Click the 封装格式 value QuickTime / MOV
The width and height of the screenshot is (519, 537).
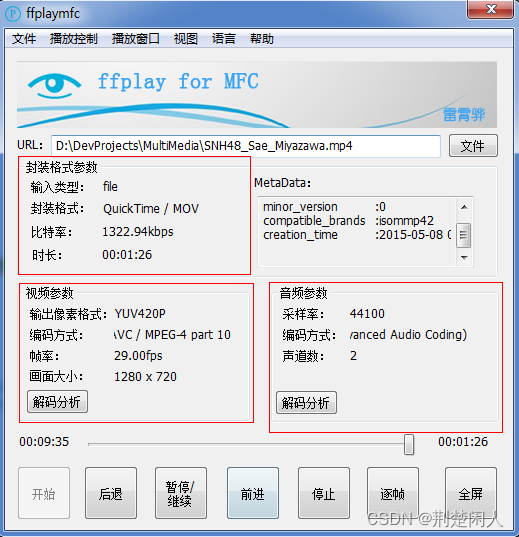(x=151, y=209)
